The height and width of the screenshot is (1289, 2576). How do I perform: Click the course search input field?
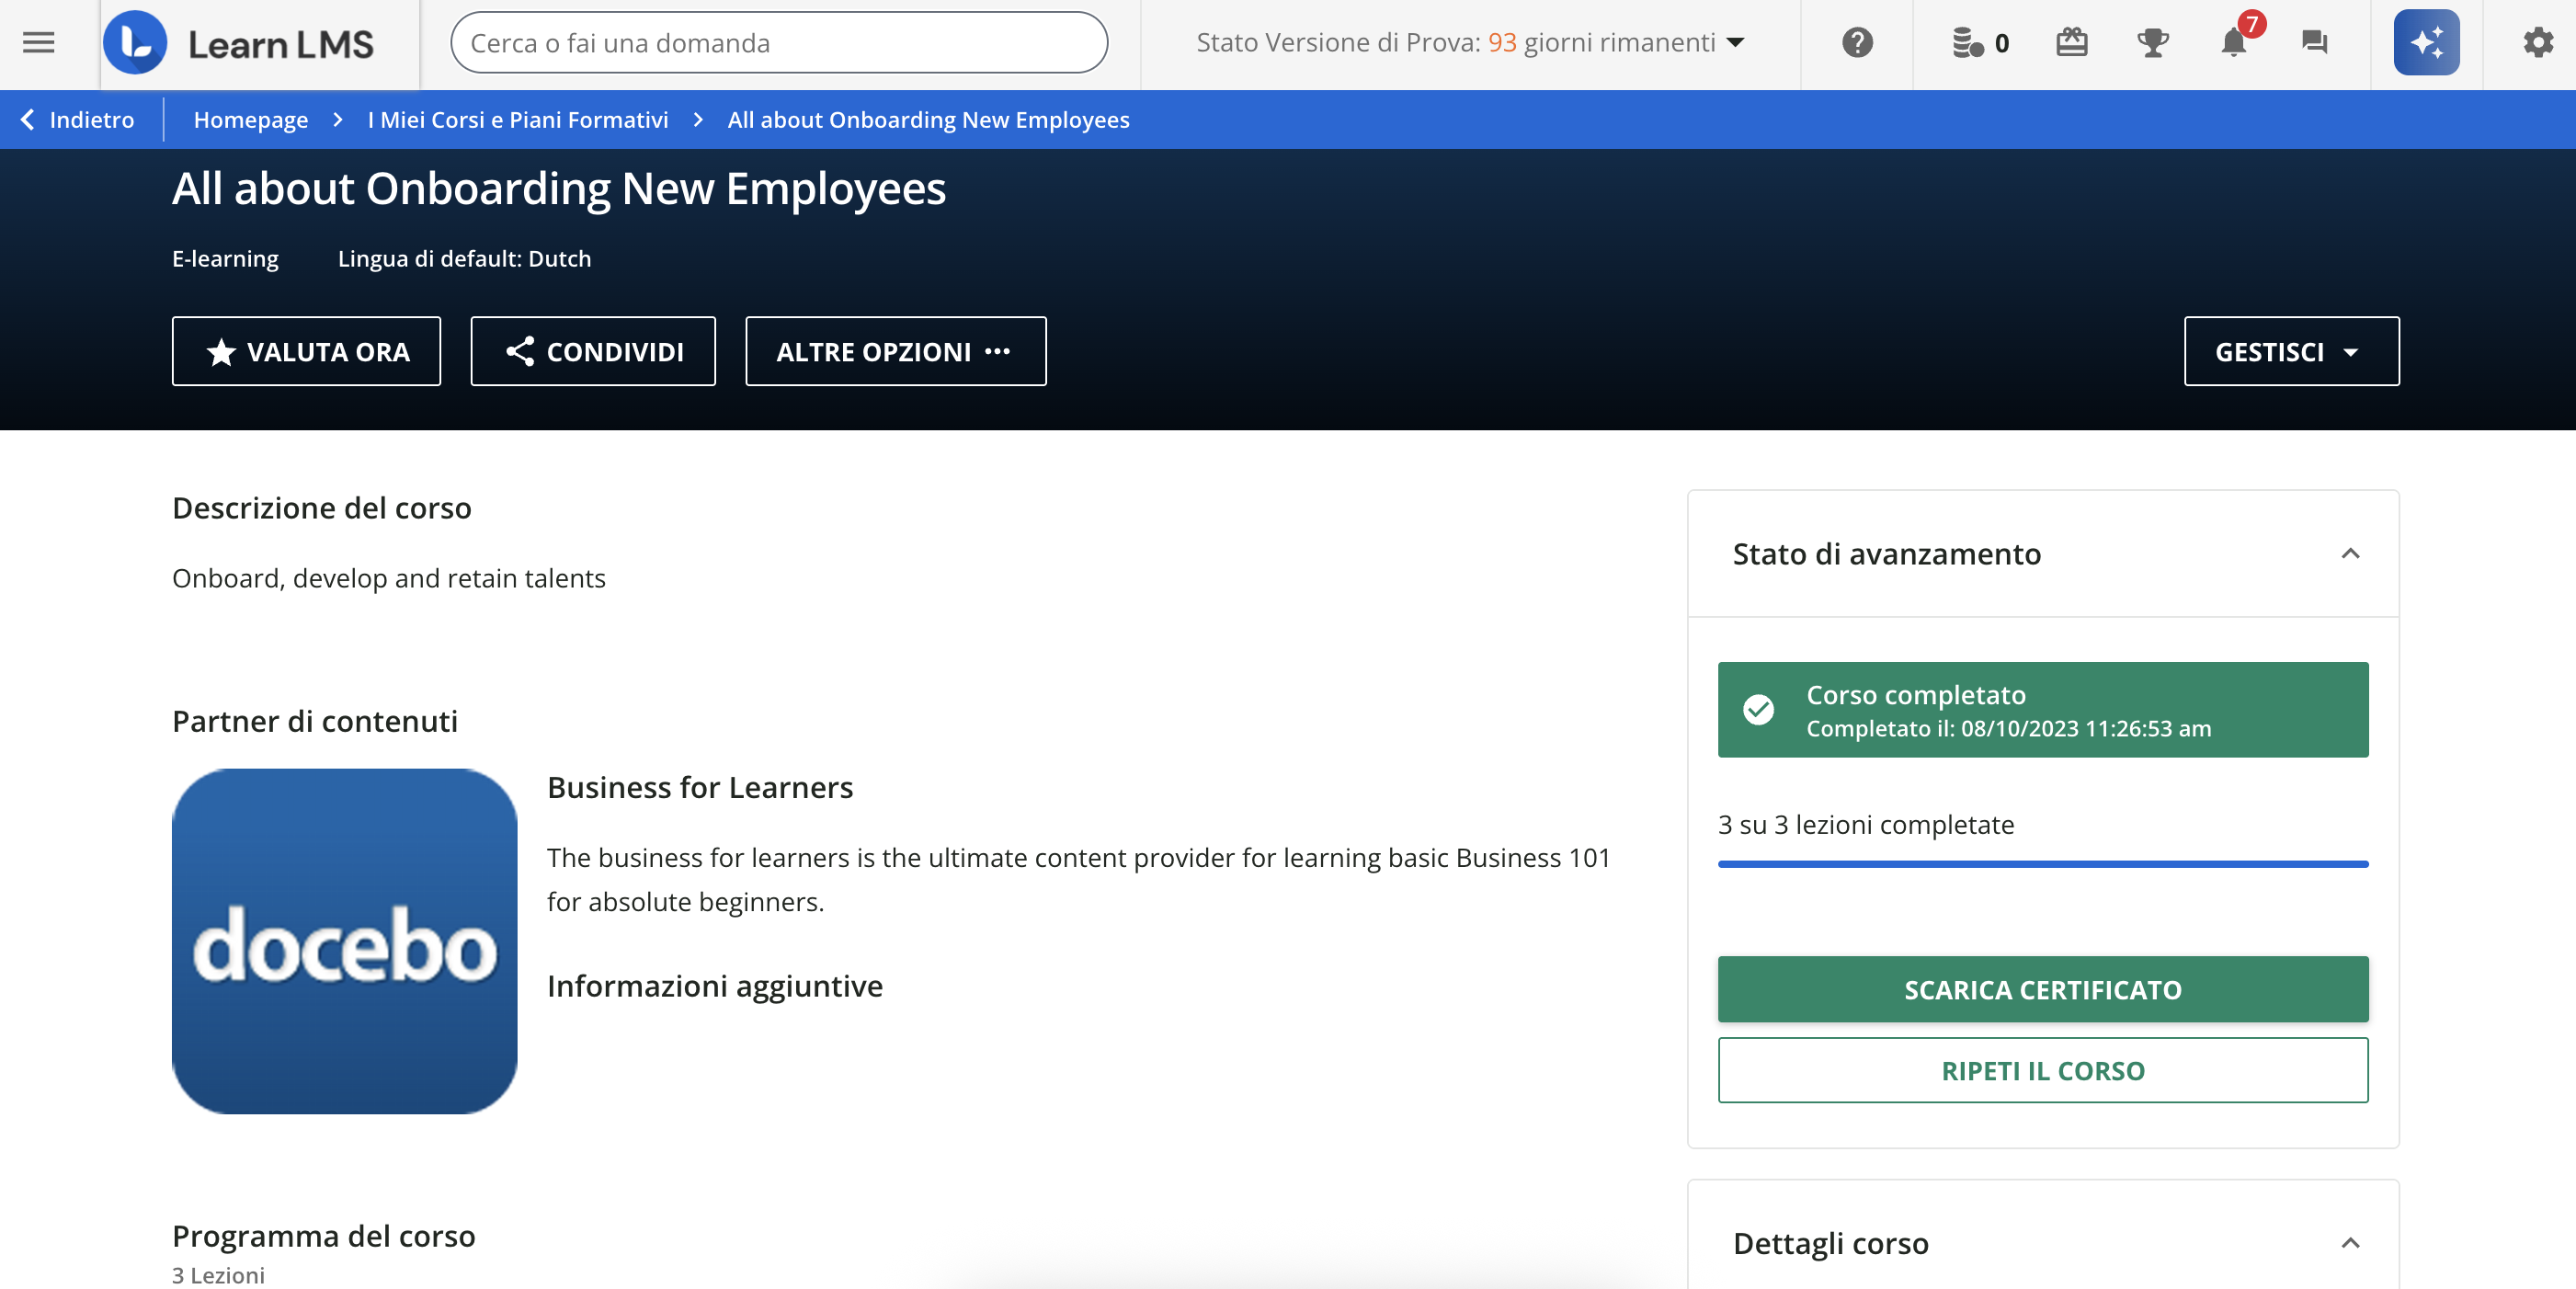pos(778,42)
